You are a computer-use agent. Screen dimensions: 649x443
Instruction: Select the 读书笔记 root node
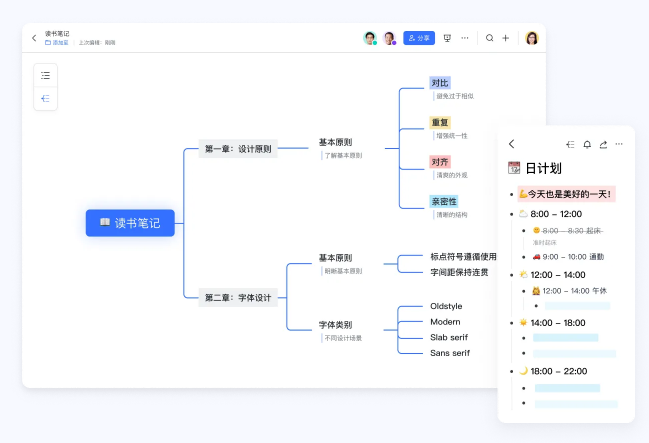pyautogui.click(x=130, y=223)
